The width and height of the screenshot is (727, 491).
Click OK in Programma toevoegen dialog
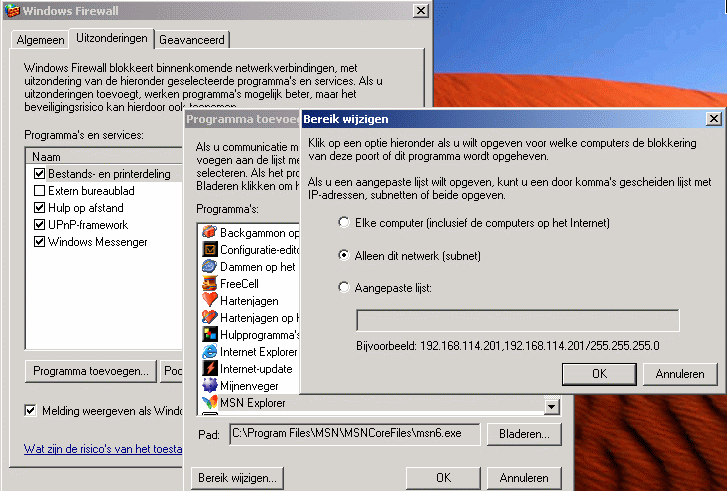[443, 478]
